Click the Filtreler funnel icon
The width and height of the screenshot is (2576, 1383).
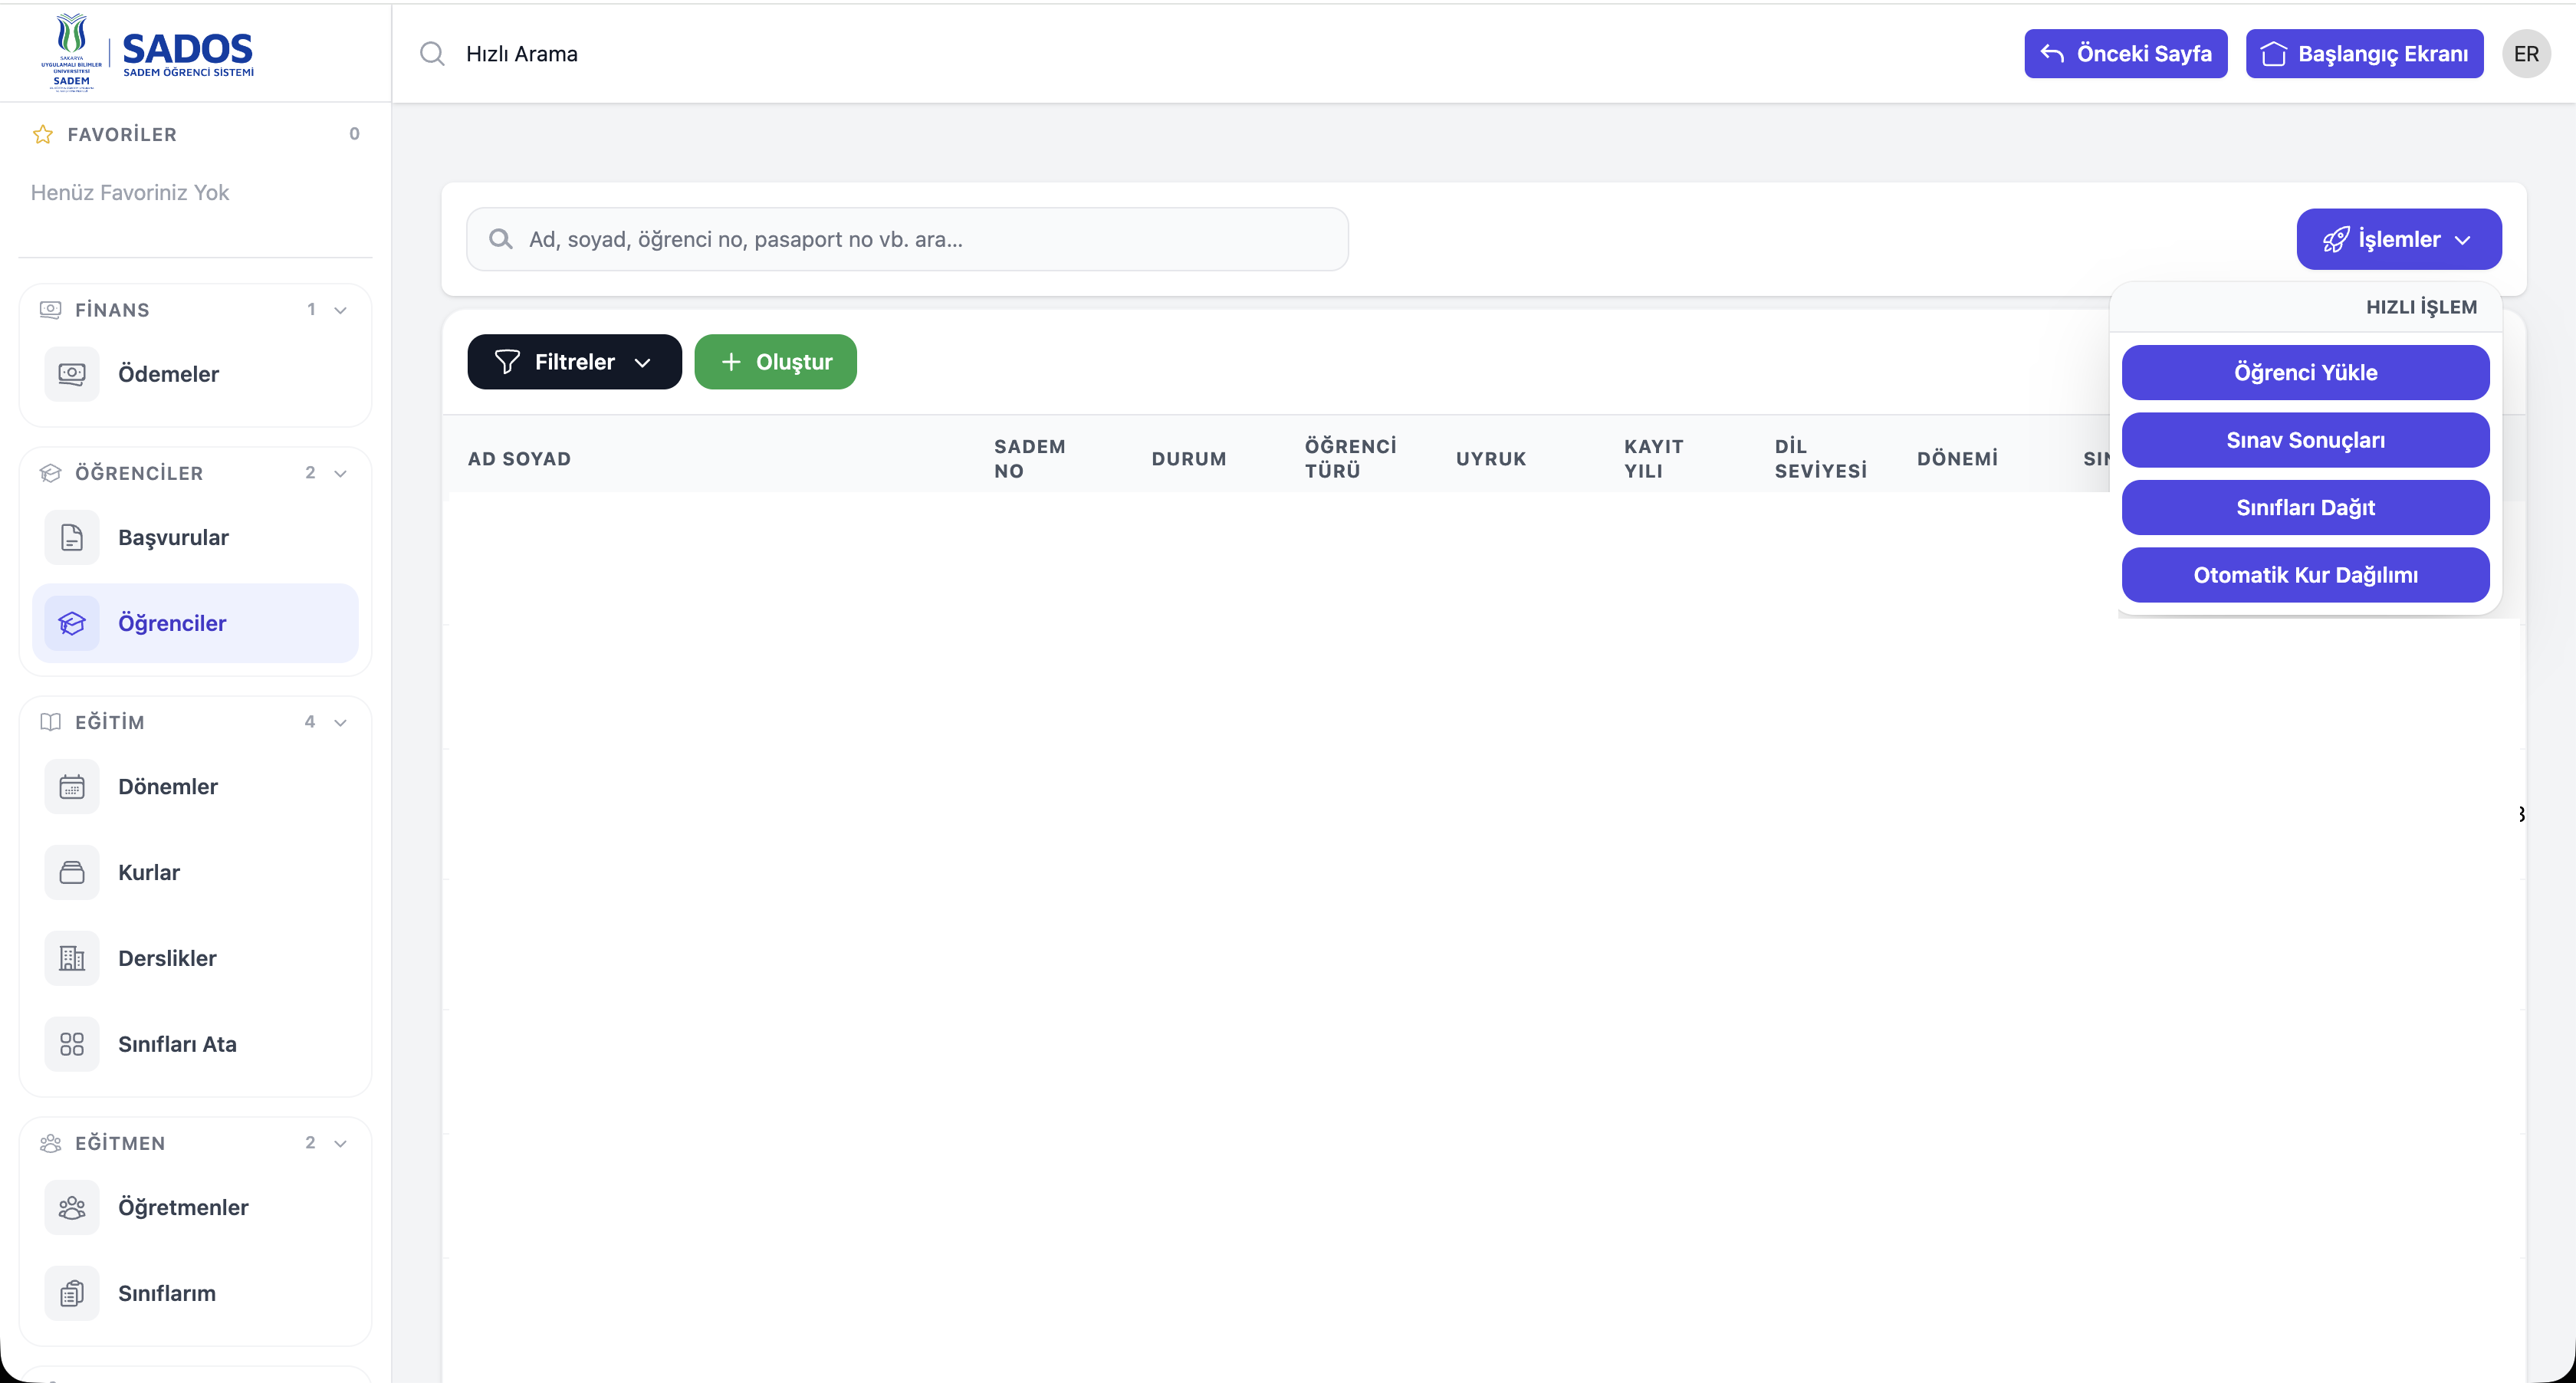(507, 362)
